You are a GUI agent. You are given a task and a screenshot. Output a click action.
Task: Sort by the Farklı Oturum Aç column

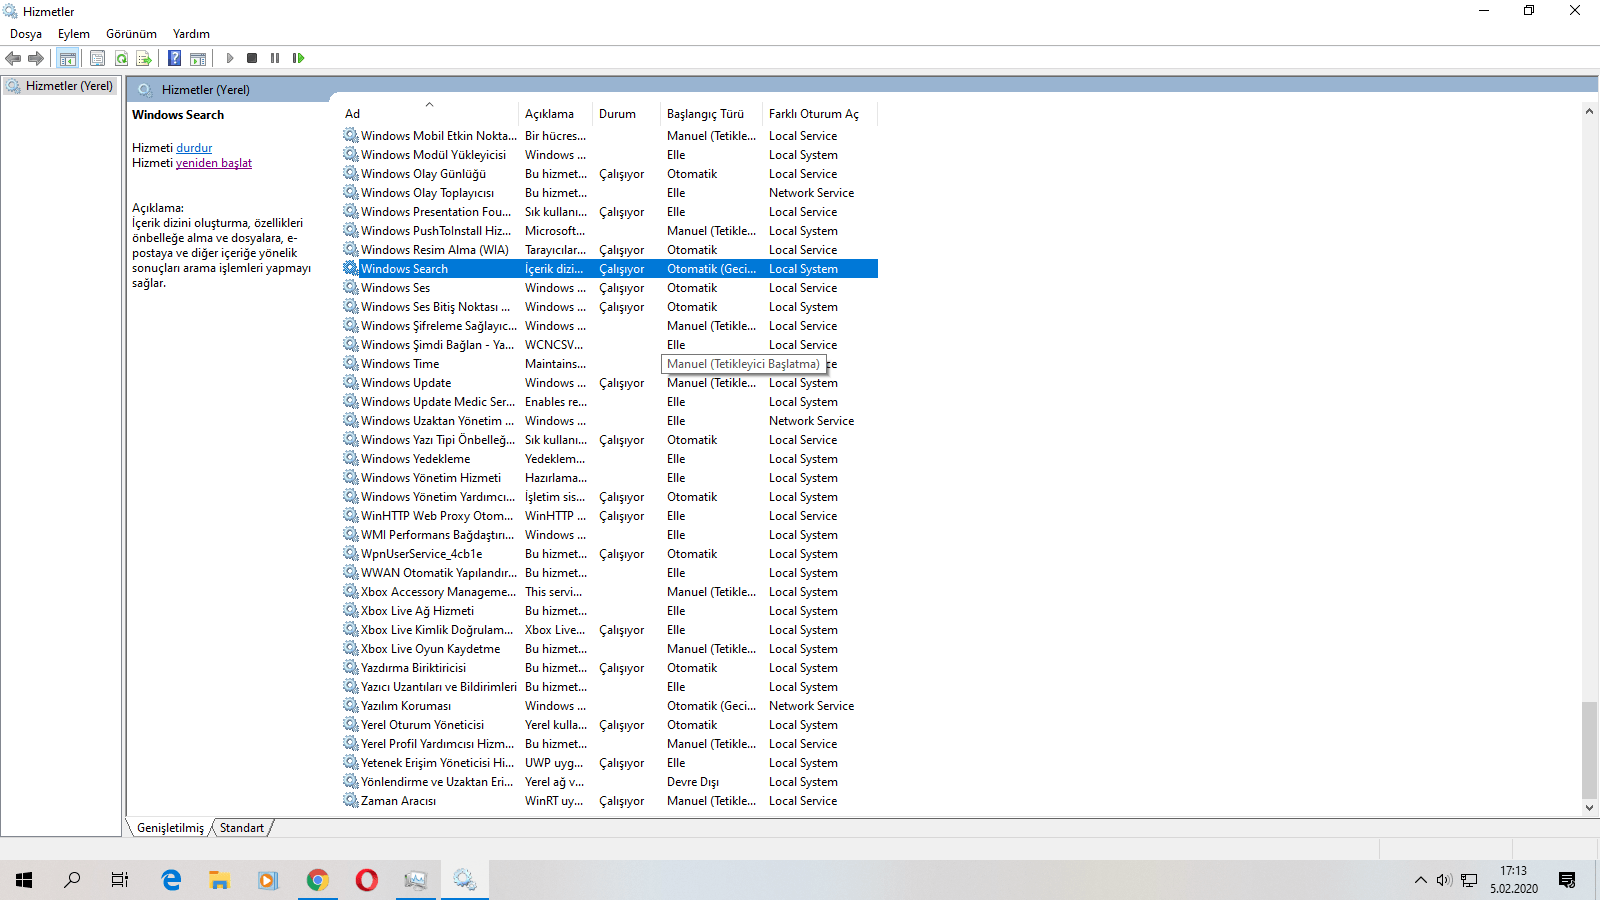819,114
